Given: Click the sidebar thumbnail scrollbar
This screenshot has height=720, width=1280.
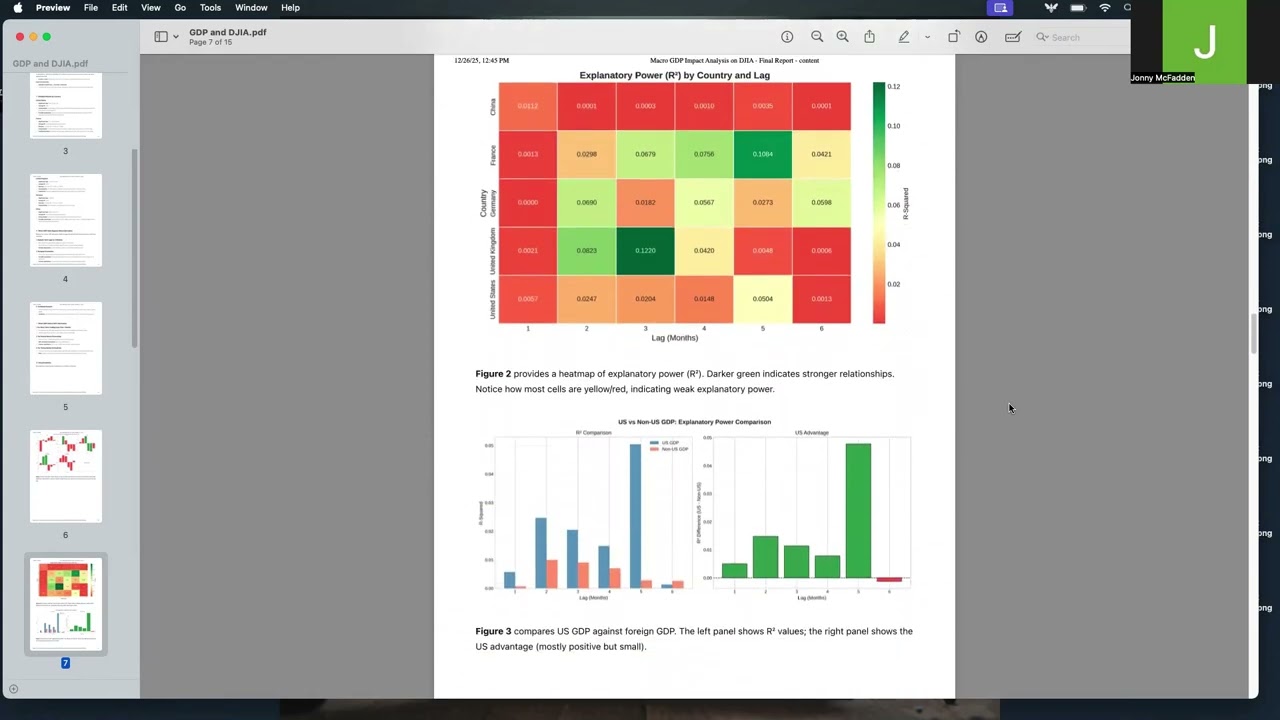Looking at the screenshot, I should [x=134, y=248].
